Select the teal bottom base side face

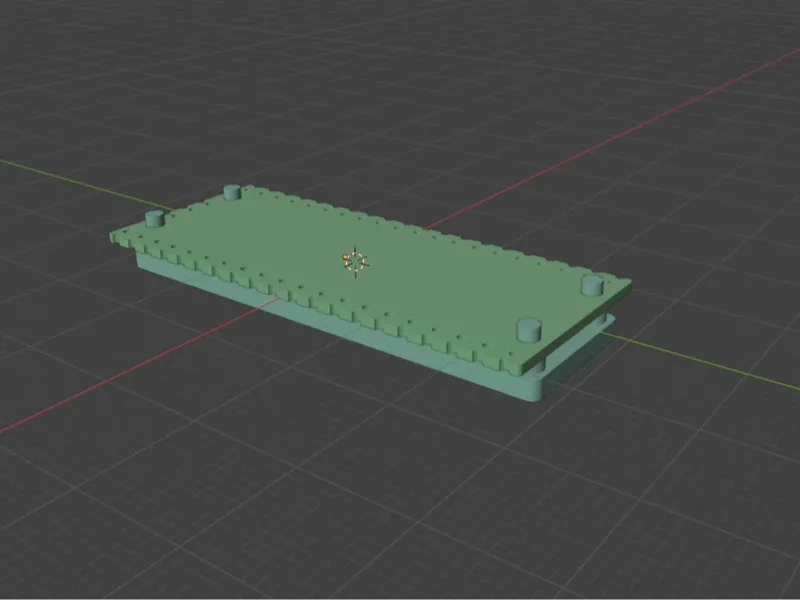337,327
